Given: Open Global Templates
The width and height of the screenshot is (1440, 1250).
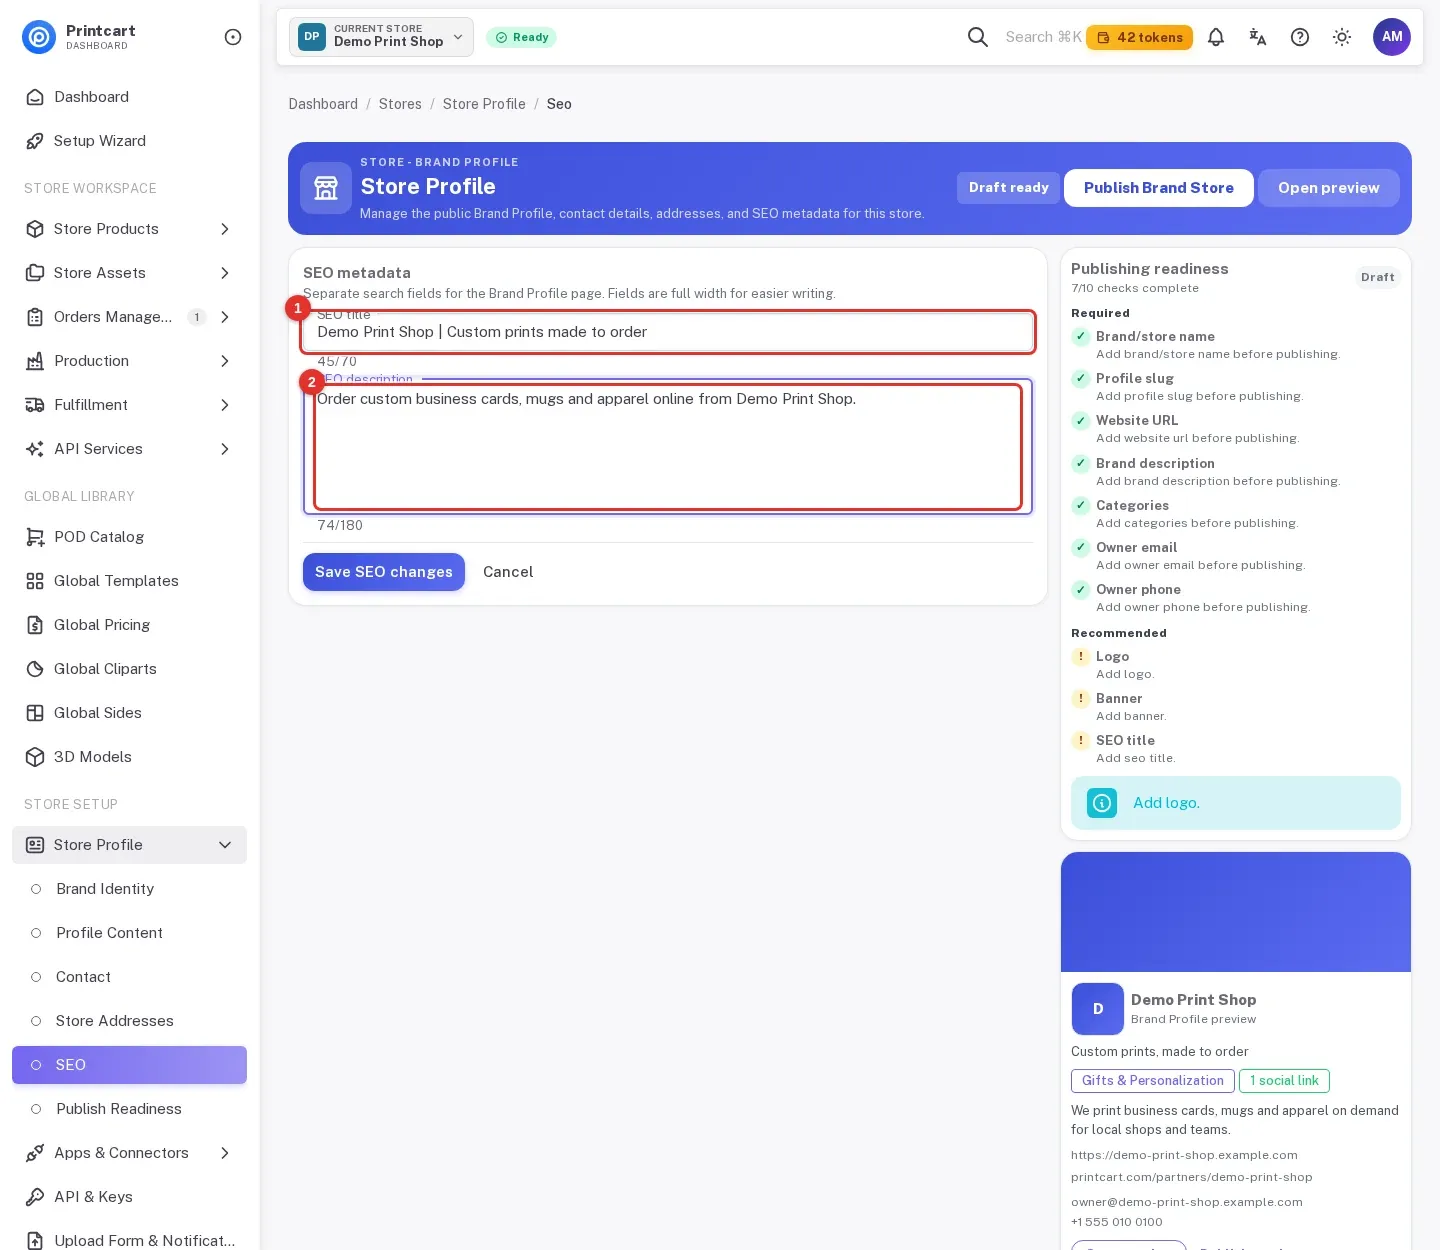Looking at the screenshot, I should pos(130,581).
